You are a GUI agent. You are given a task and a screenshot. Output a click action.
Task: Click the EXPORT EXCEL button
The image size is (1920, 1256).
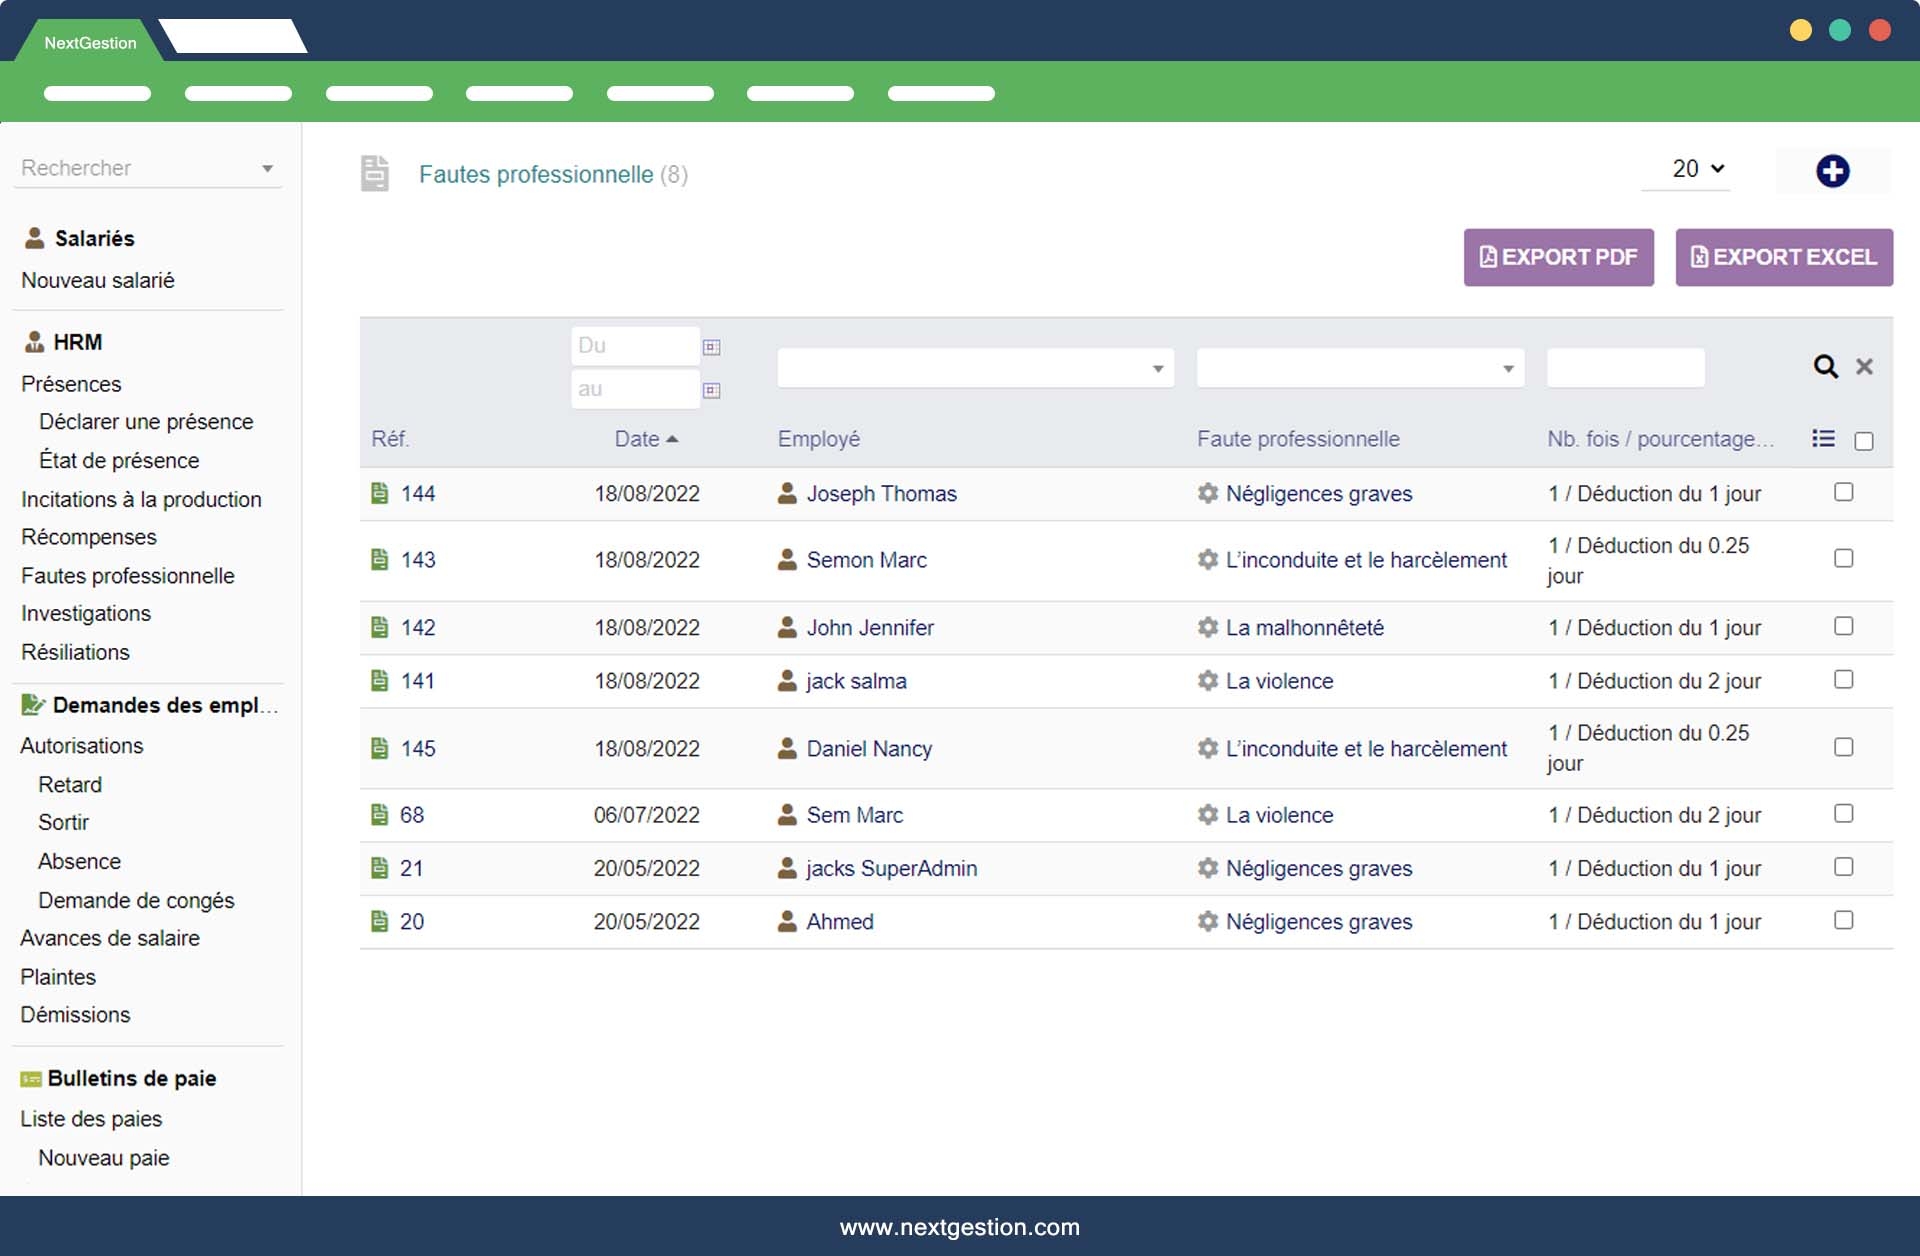1783,257
